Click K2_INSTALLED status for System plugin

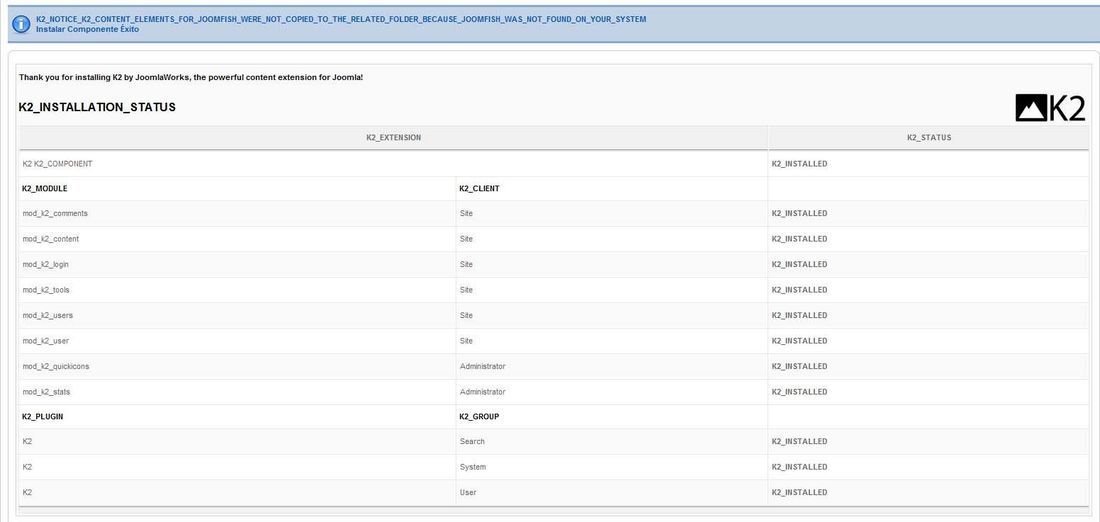point(799,467)
